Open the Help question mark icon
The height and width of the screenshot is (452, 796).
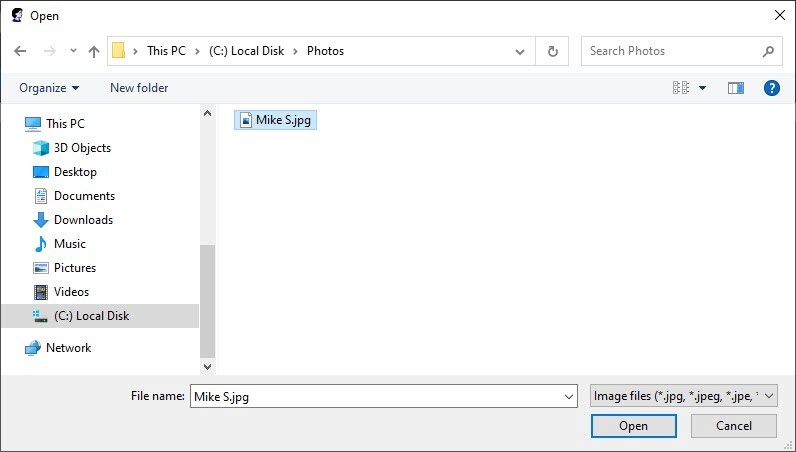click(x=771, y=88)
